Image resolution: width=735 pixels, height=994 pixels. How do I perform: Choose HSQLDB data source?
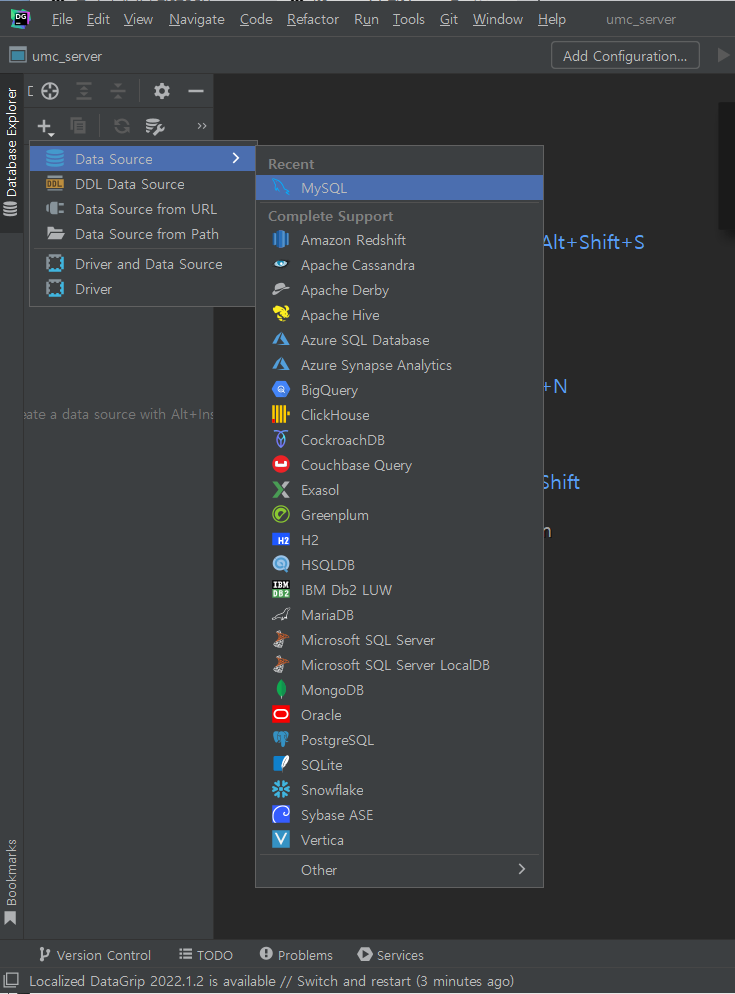[400, 565]
